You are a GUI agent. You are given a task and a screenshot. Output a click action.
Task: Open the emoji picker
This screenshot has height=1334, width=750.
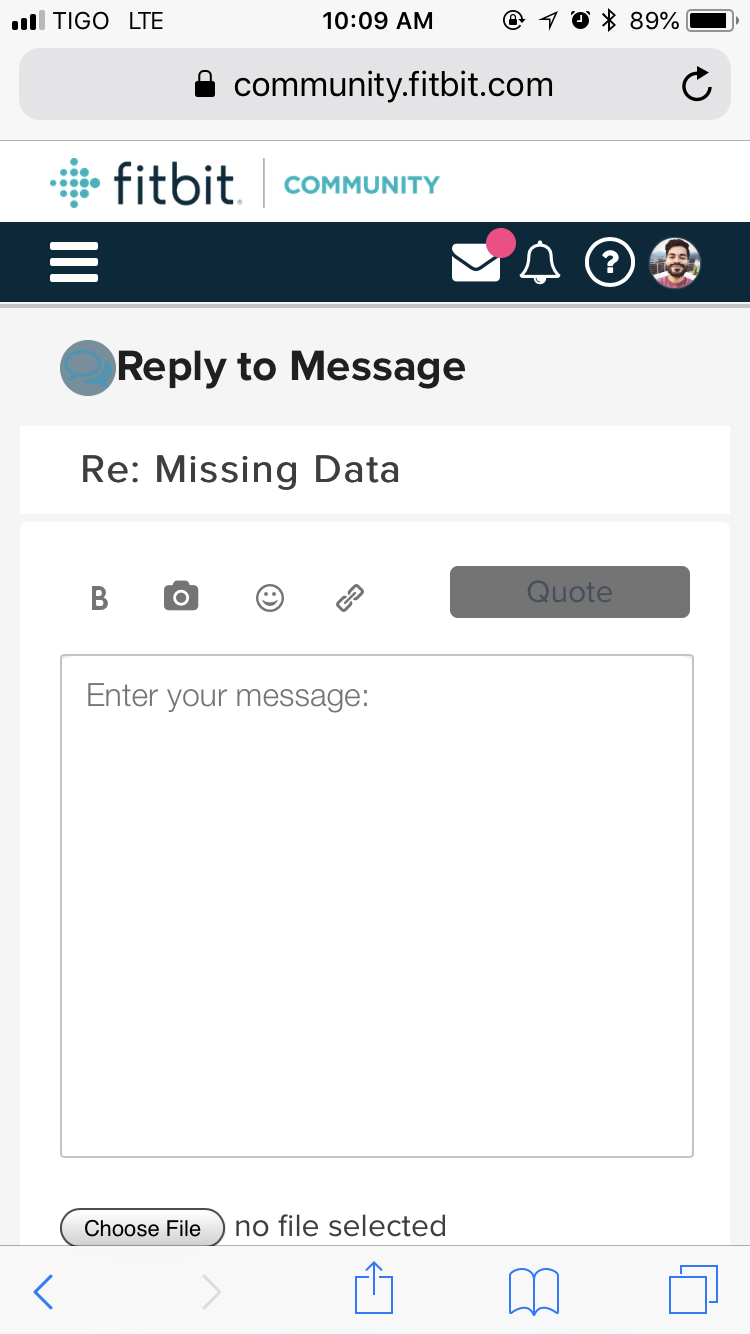[269, 597]
